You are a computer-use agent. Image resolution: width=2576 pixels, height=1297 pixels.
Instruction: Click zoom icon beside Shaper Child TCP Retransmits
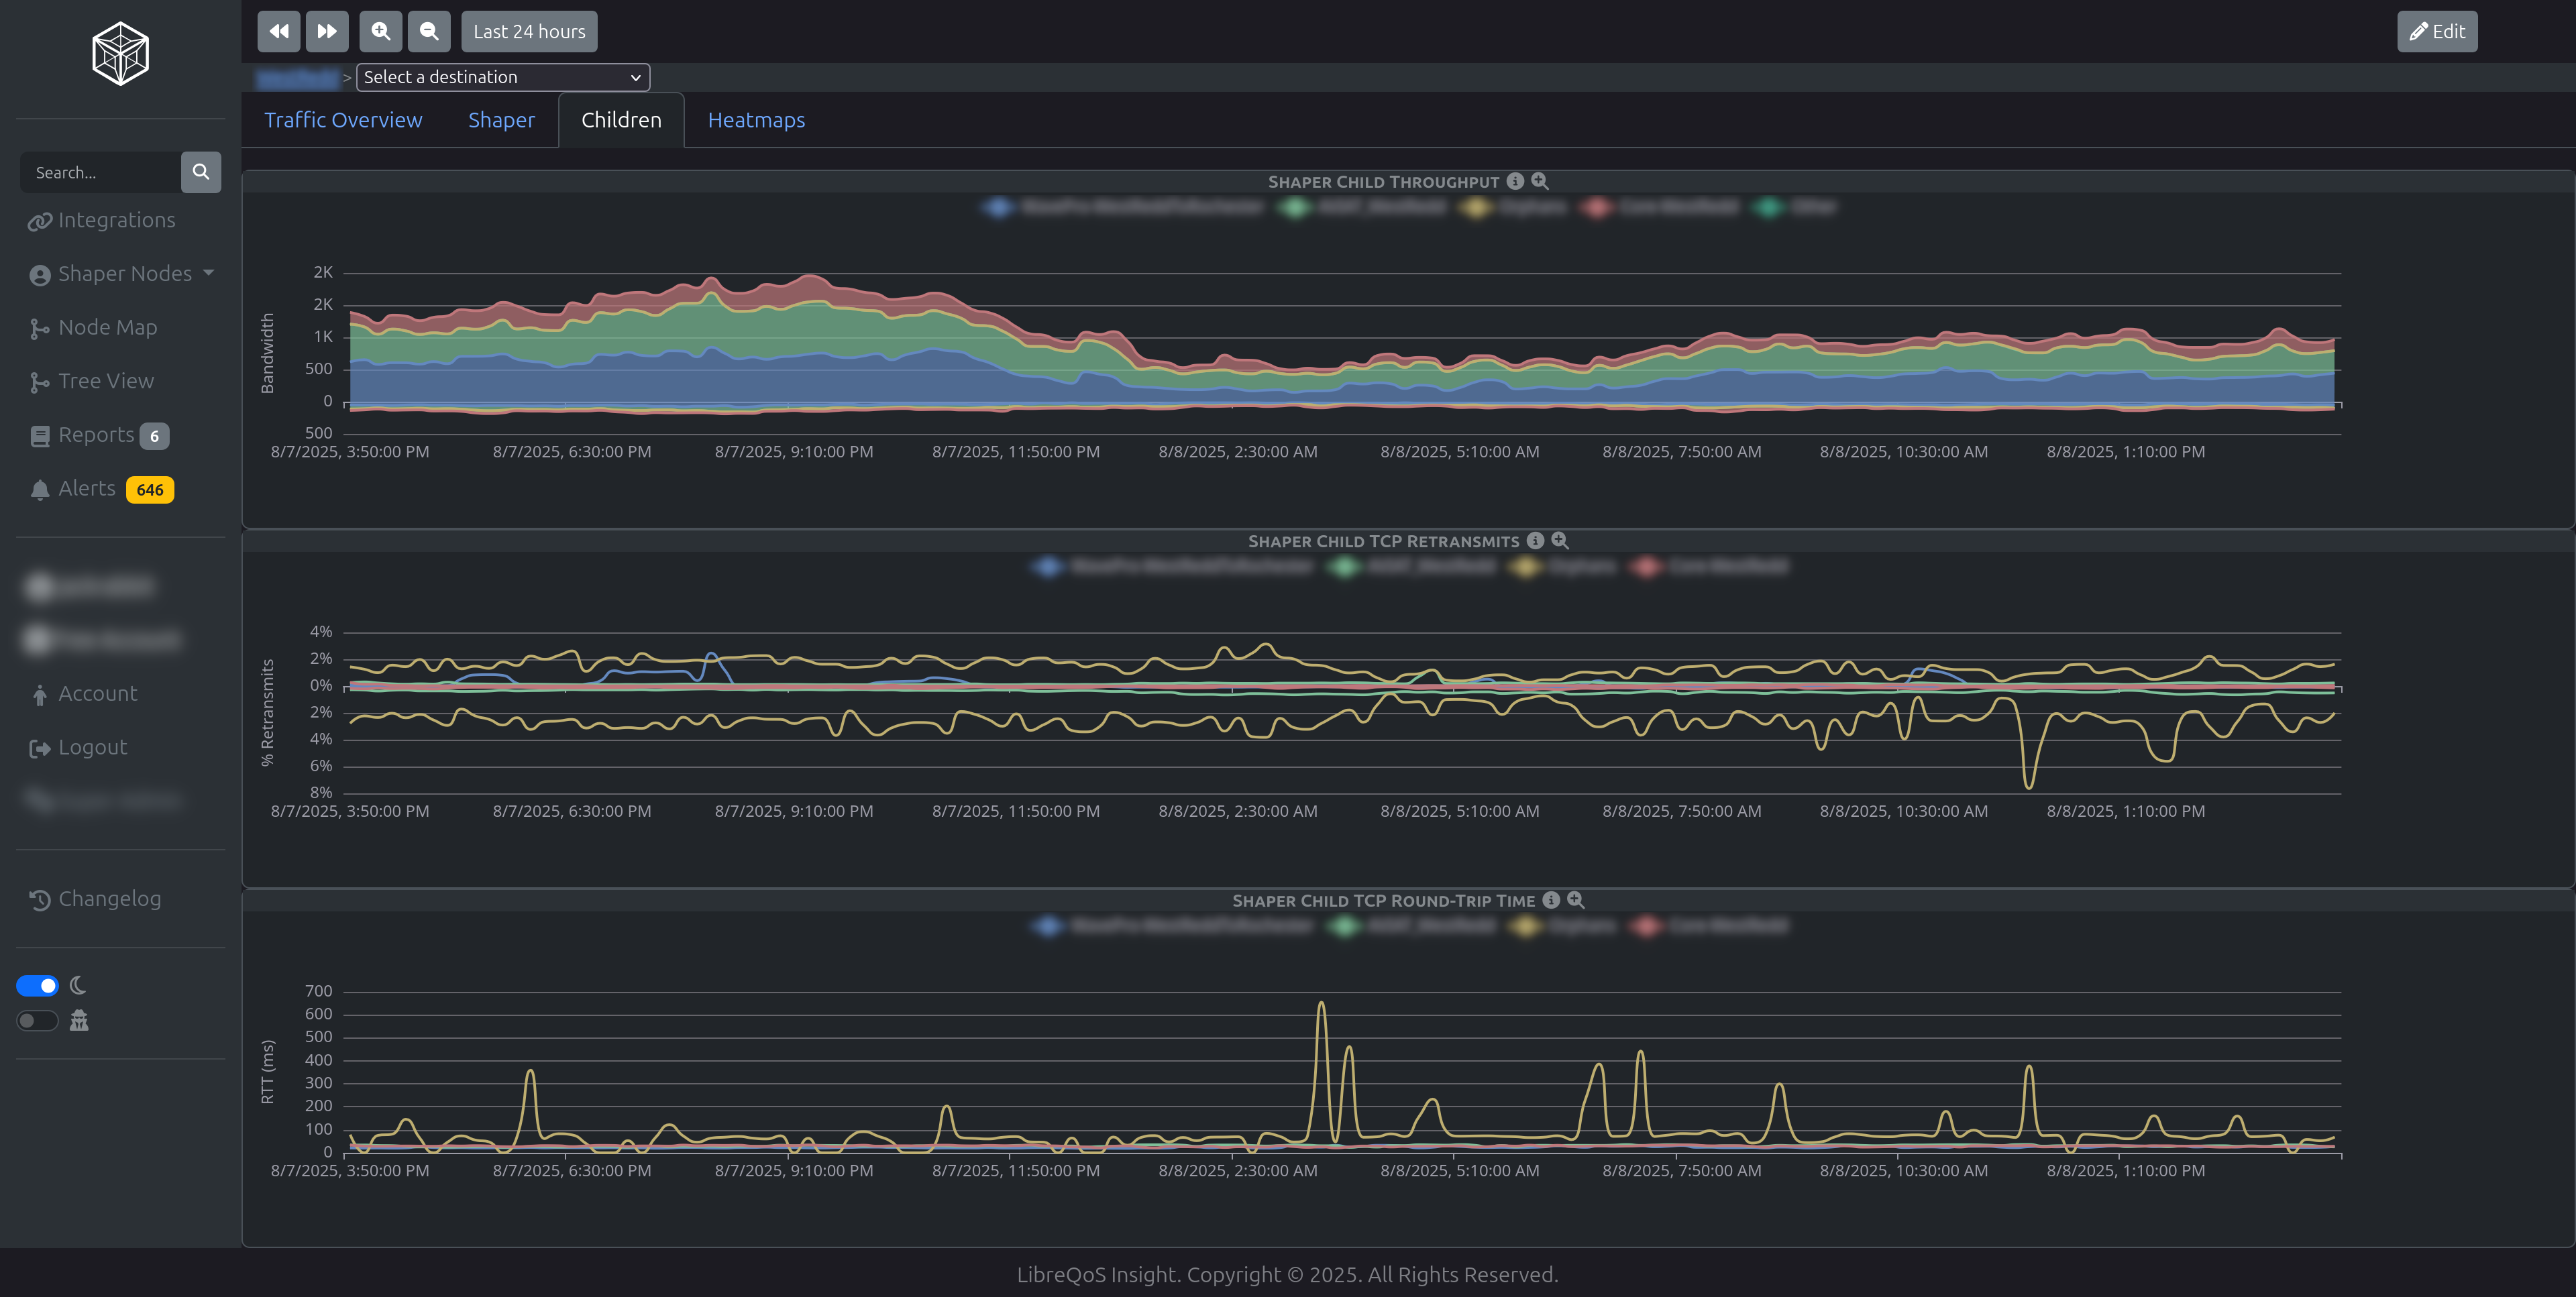[x=1560, y=541]
